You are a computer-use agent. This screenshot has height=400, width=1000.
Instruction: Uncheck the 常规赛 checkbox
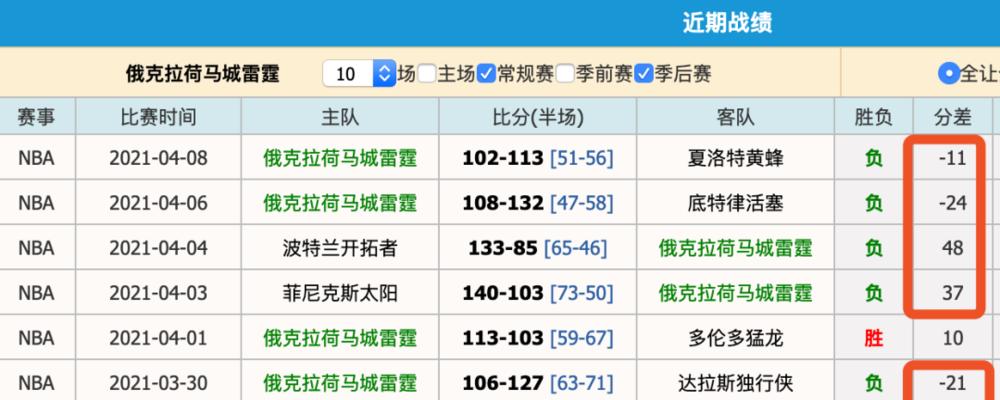pos(487,74)
